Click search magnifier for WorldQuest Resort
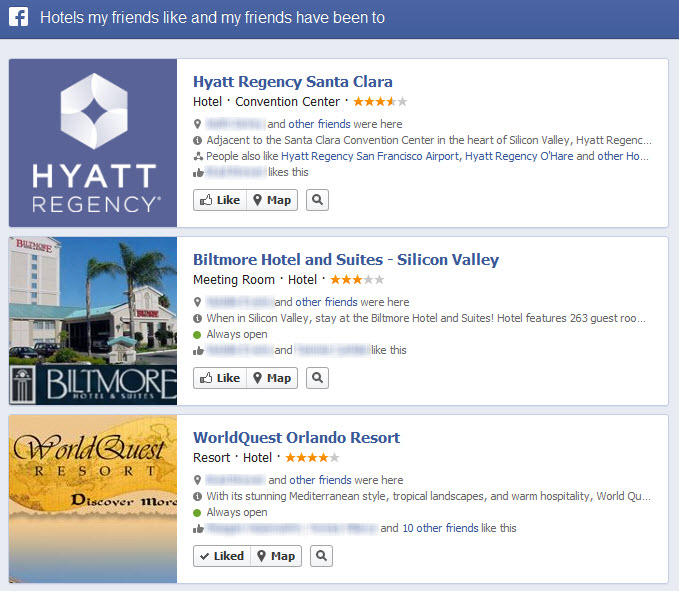Viewport: 679px width, 591px height. [x=321, y=556]
